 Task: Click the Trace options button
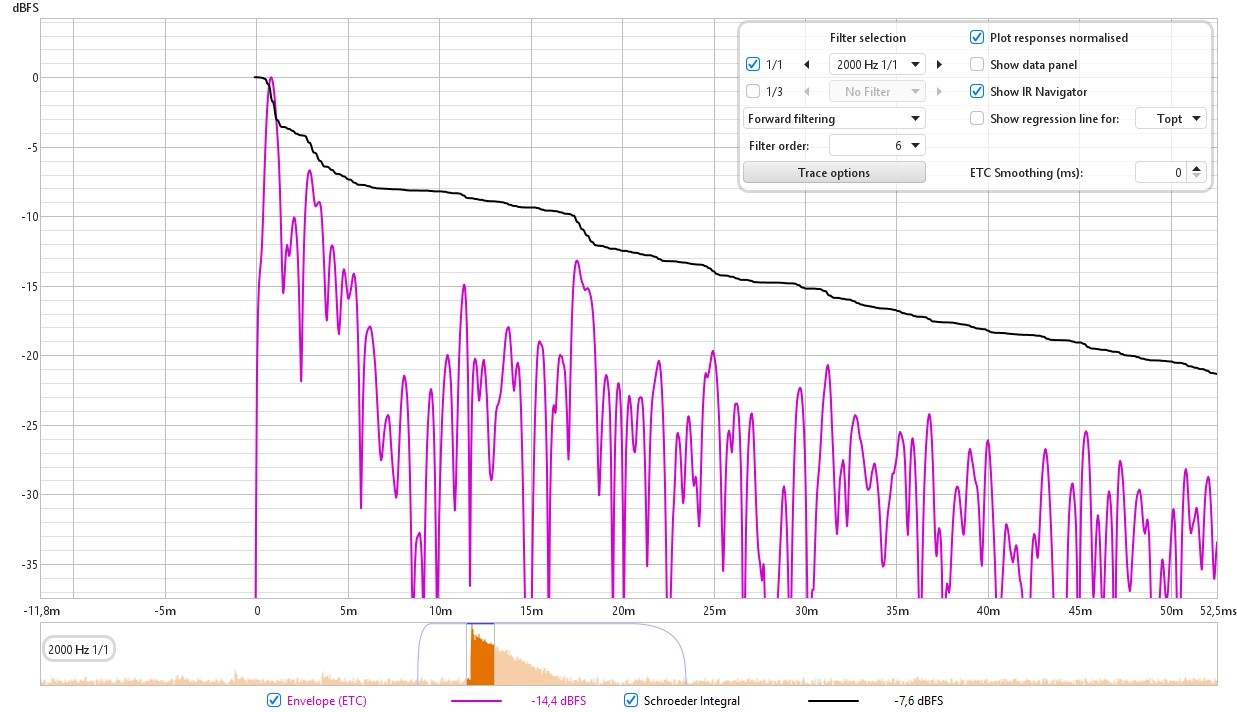(834, 173)
